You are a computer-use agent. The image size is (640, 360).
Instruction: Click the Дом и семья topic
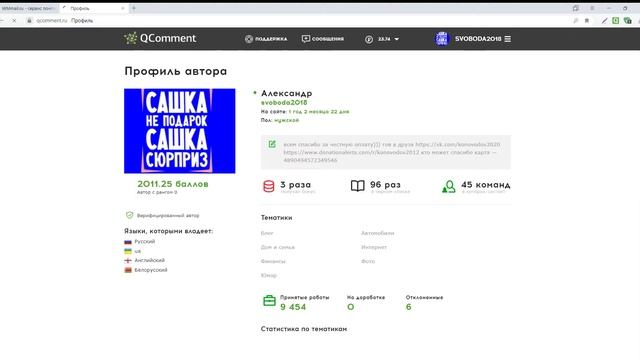pos(278,247)
